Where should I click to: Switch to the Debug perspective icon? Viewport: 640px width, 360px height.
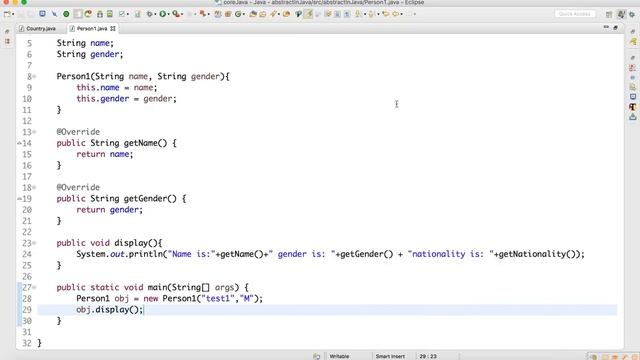point(632,14)
